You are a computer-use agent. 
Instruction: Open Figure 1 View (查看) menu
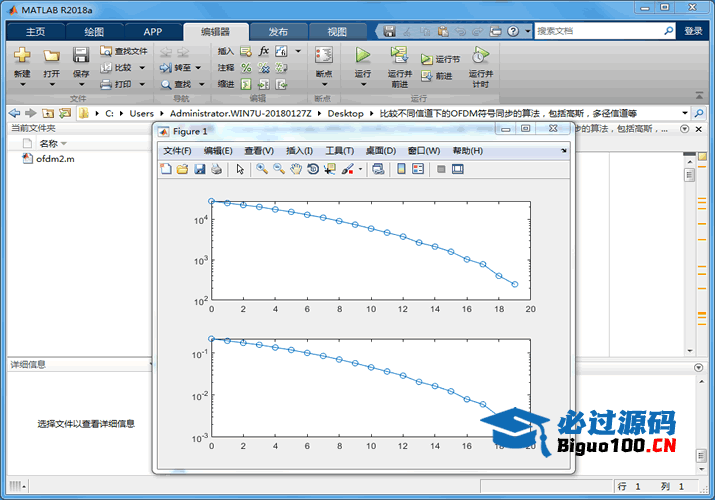[259, 151]
